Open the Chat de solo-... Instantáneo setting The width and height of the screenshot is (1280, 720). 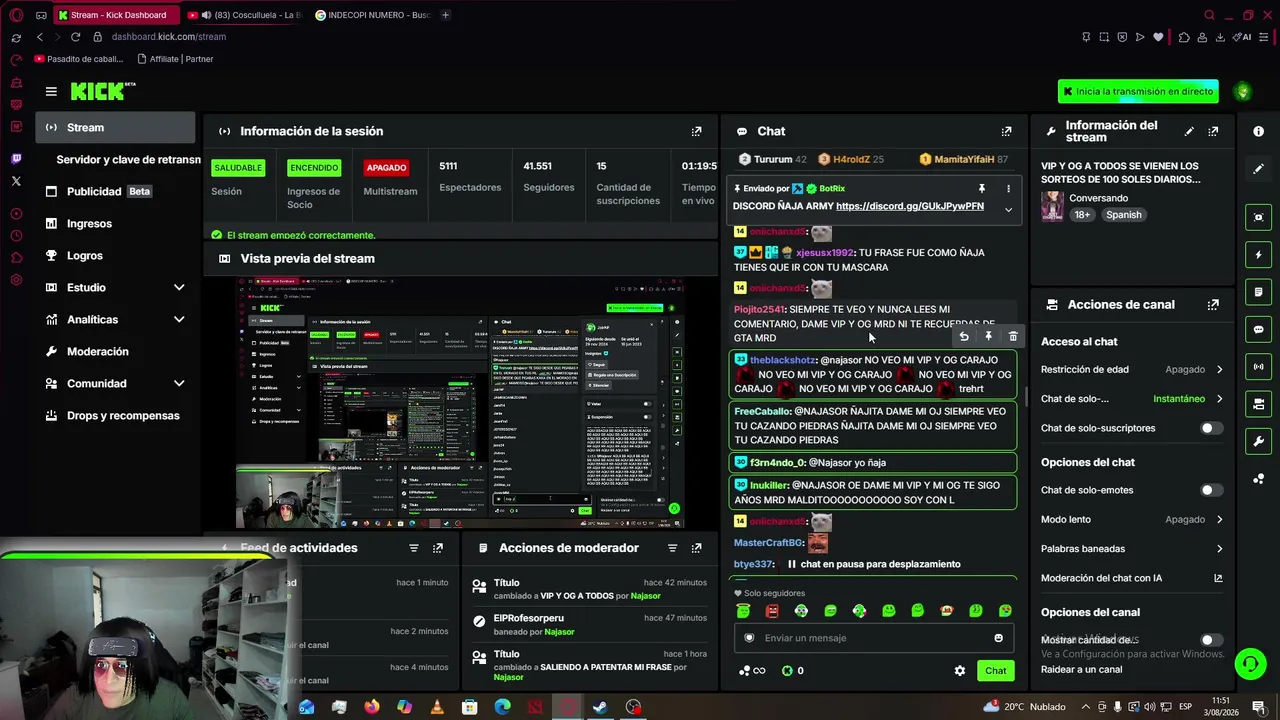click(x=1132, y=399)
